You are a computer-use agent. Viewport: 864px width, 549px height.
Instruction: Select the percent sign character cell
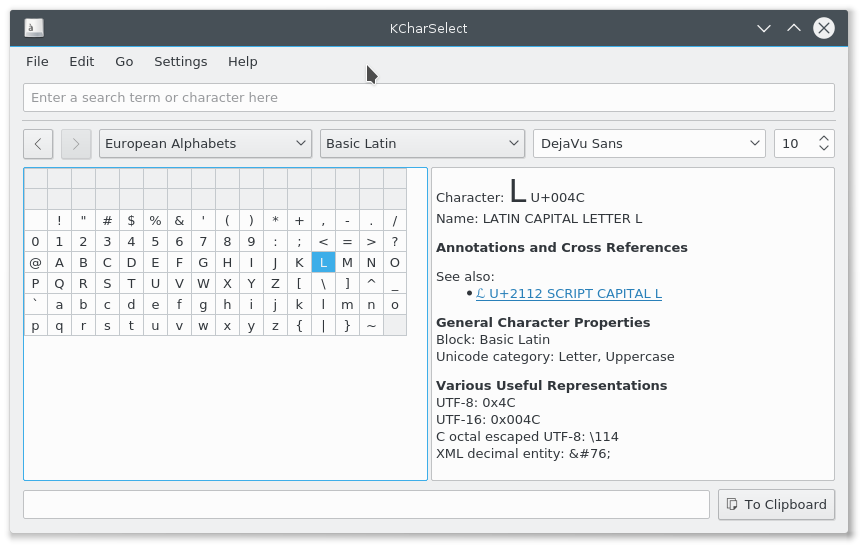coord(155,221)
